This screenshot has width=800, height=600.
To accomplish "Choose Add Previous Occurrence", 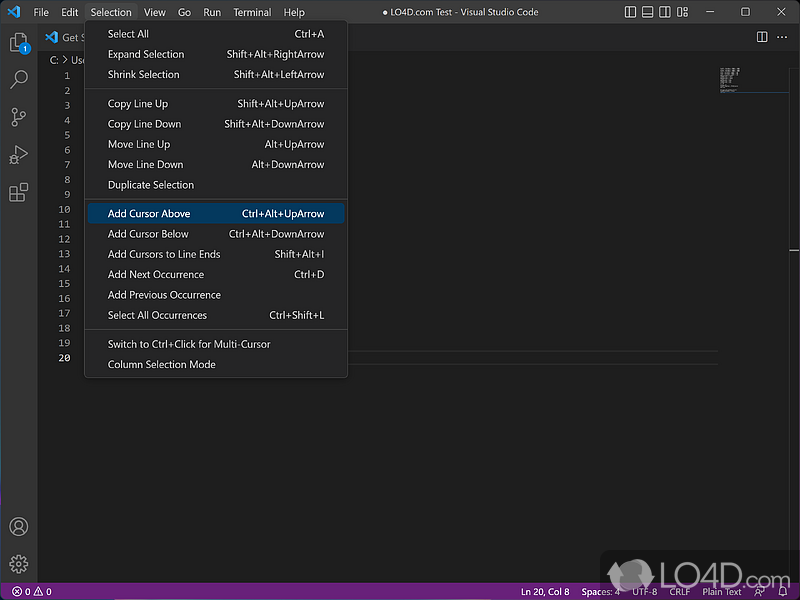I will point(216,295).
